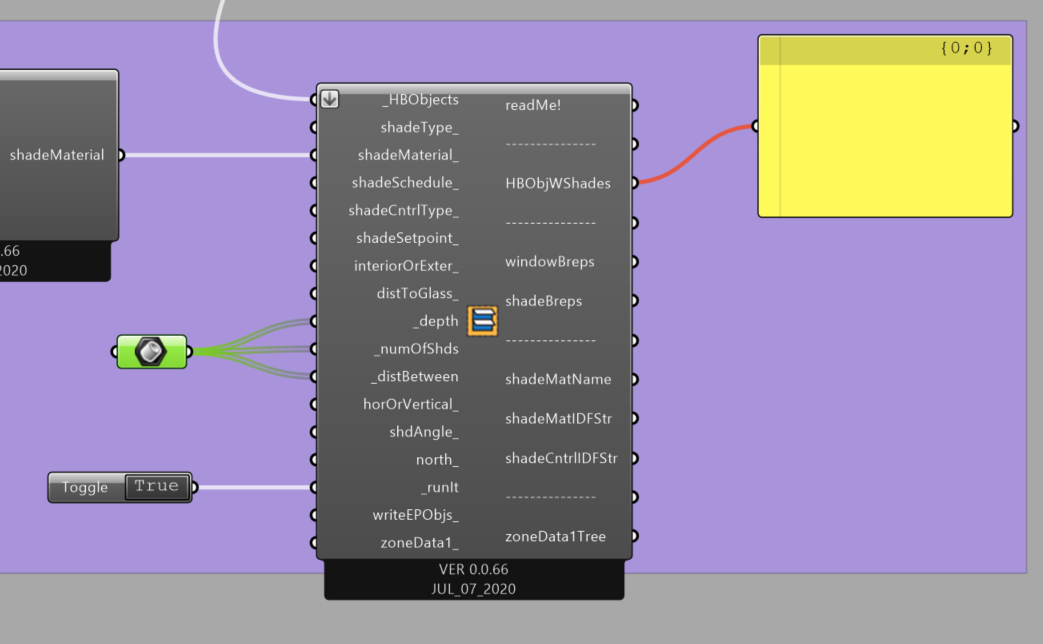Viewport: 1043px width, 644px height.
Task: Click the writeEPObjs_ input parameter
Action: point(415,515)
